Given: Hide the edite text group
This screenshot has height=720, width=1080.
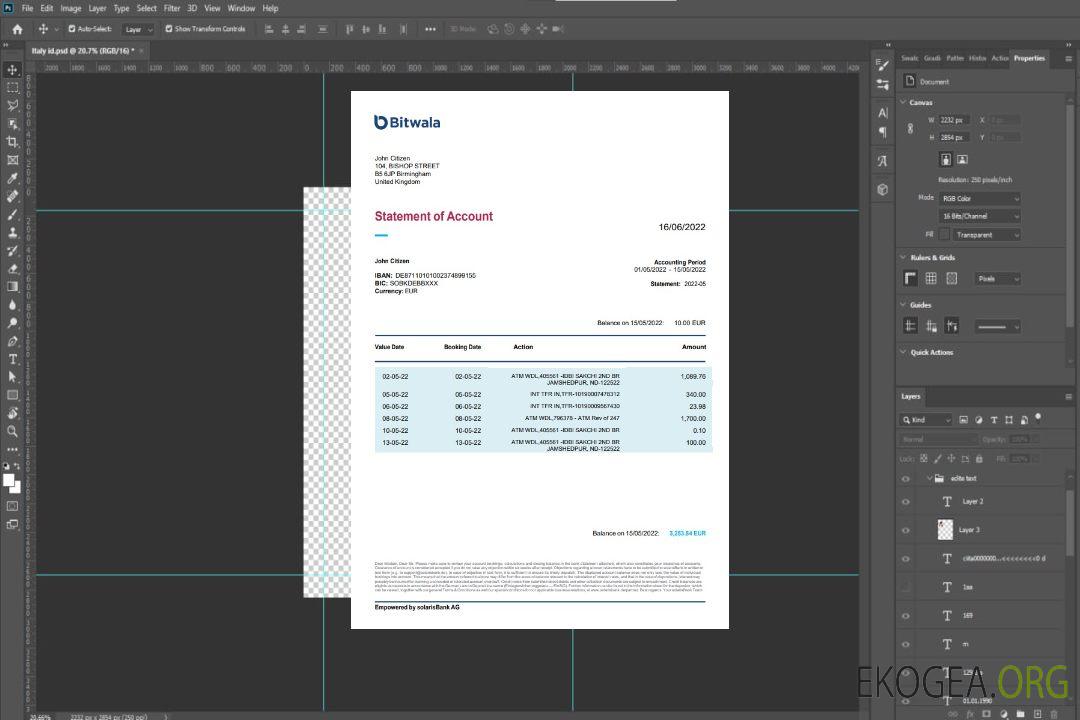Looking at the screenshot, I should pos(906,478).
